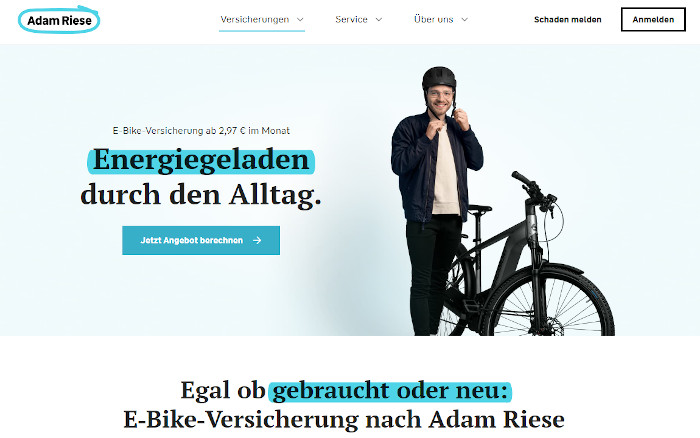700x438 pixels.
Task: Click the e-bike handlebar
Action: 533,190
